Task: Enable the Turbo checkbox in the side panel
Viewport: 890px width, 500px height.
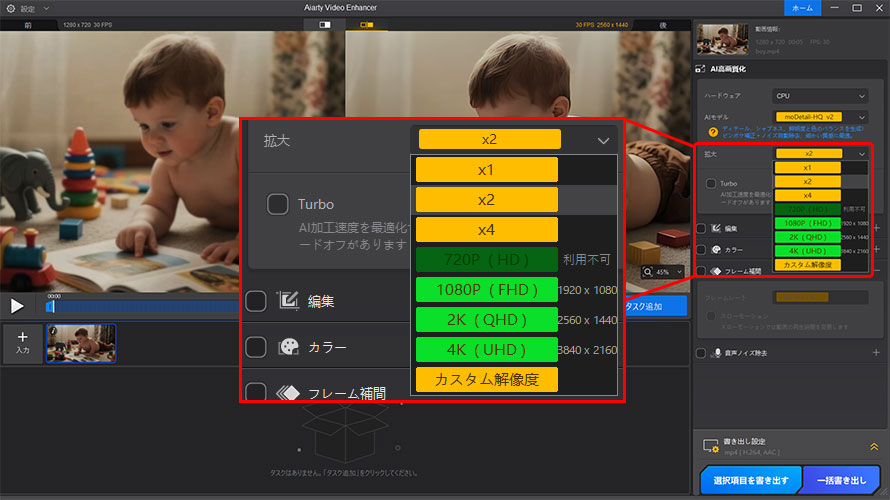Action: tap(710, 184)
